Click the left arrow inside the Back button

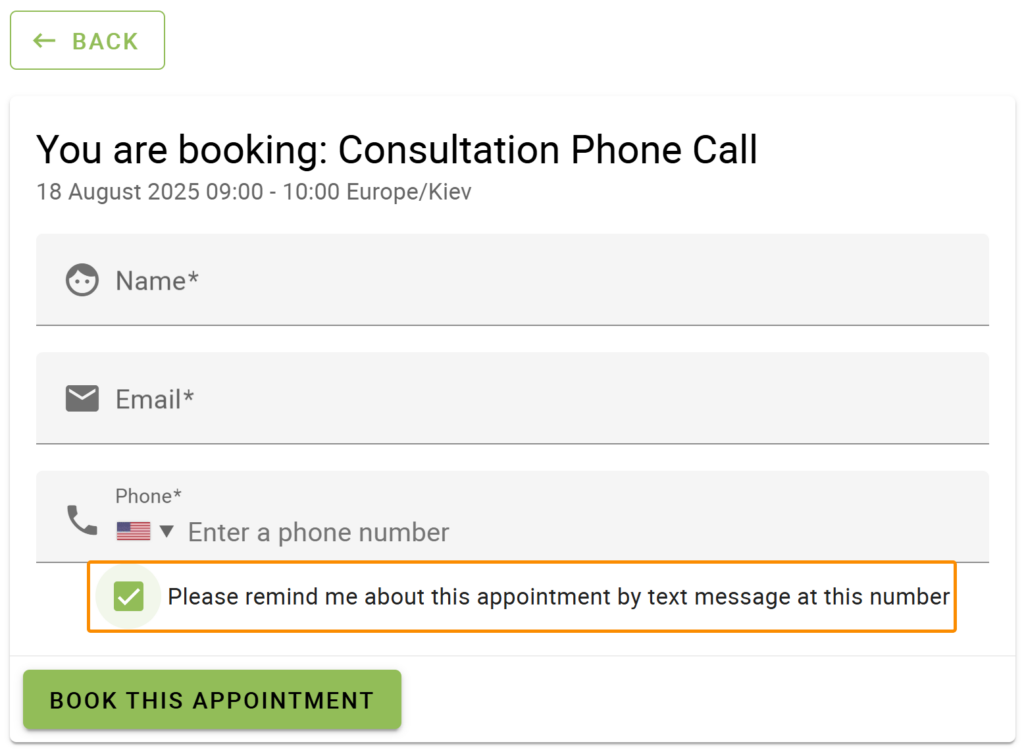[x=44, y=40]
